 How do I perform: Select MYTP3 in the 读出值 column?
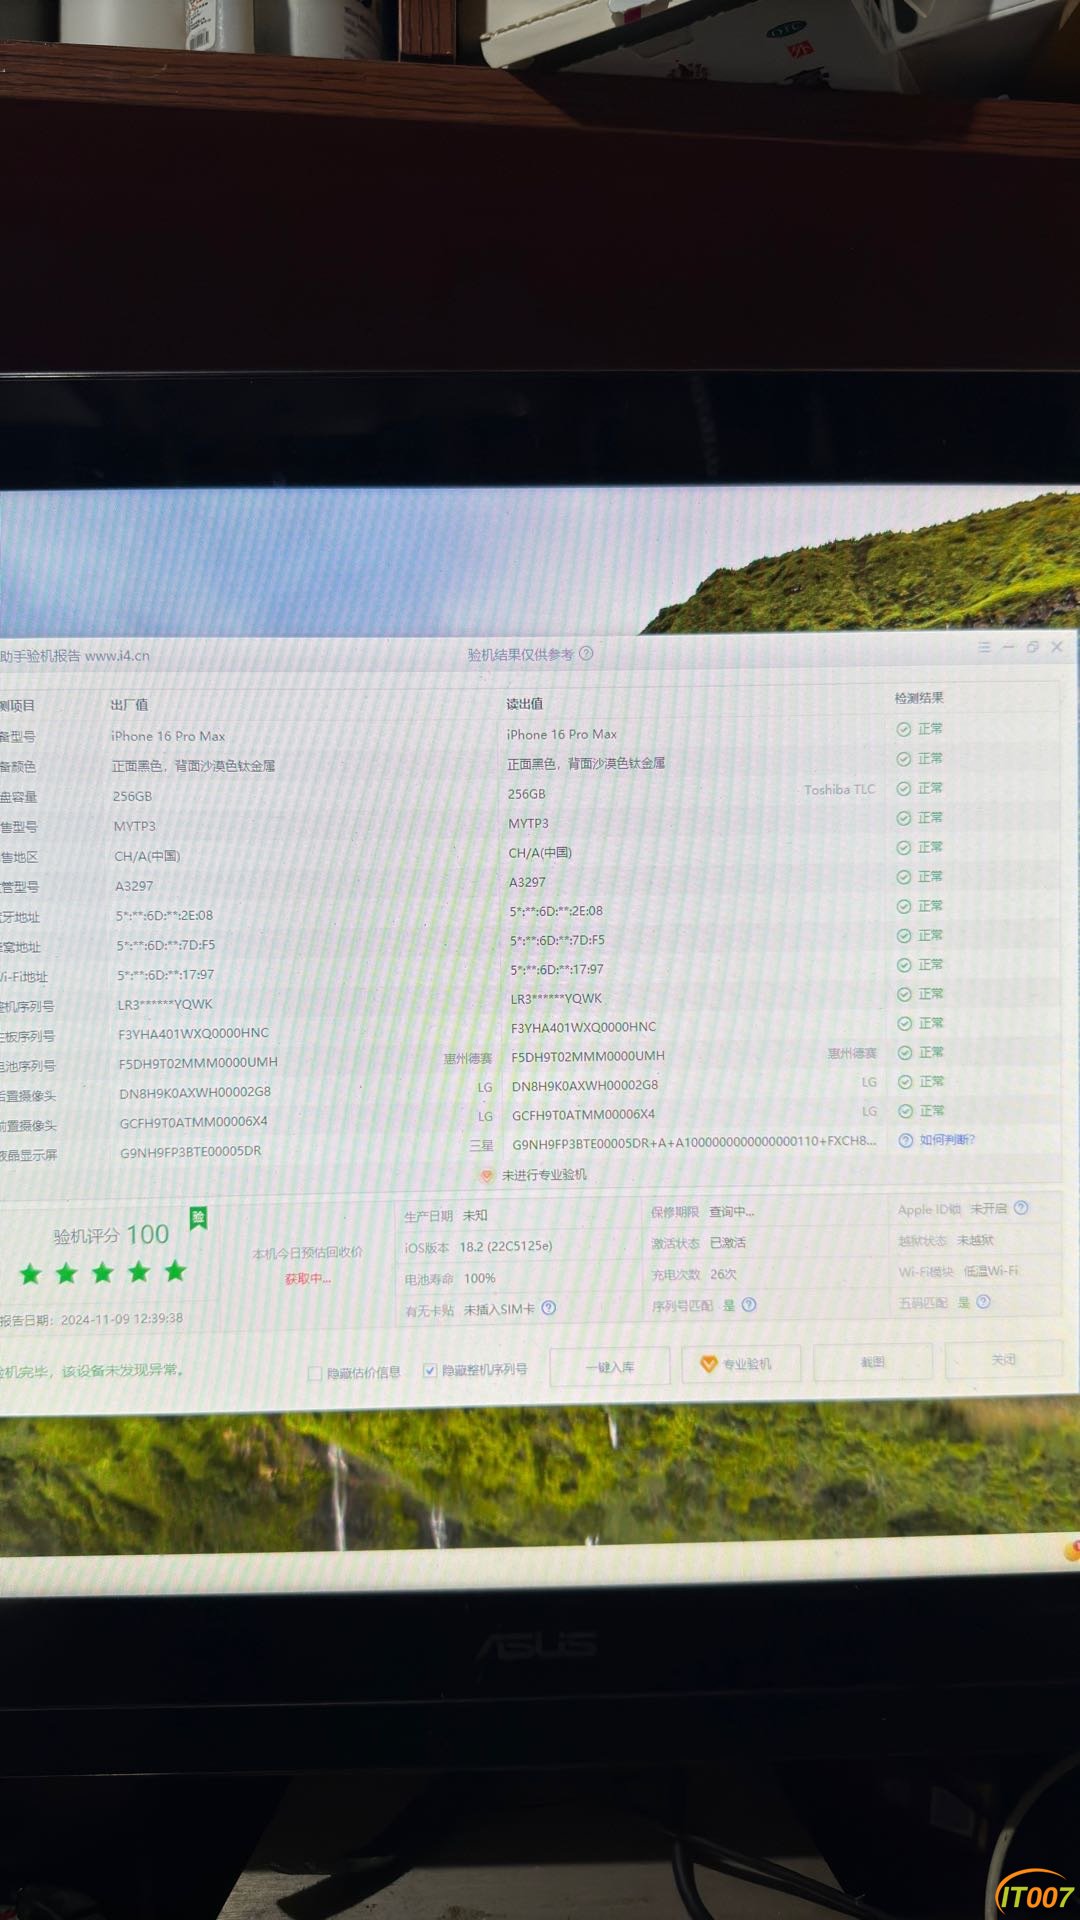click(528, 823)
